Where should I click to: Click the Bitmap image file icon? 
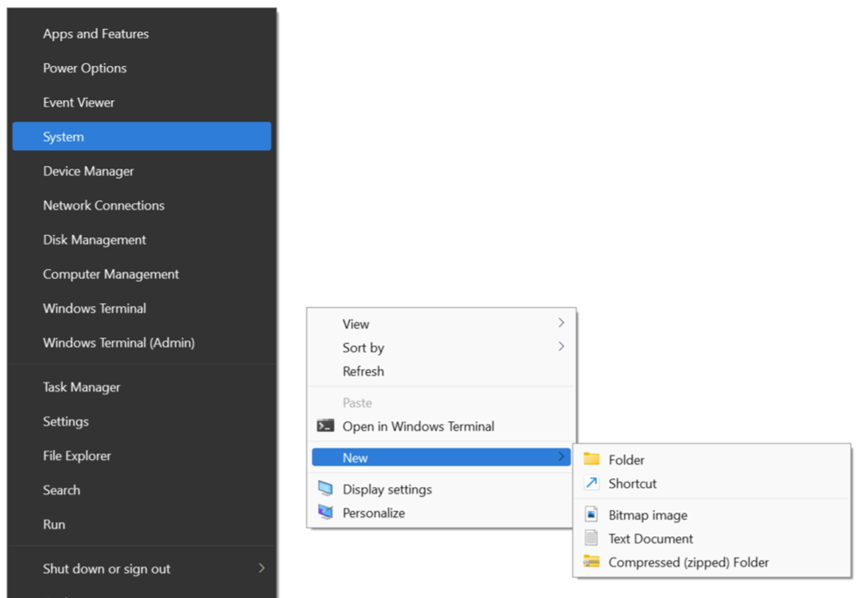pyautogui.click(x=591, y=514)
